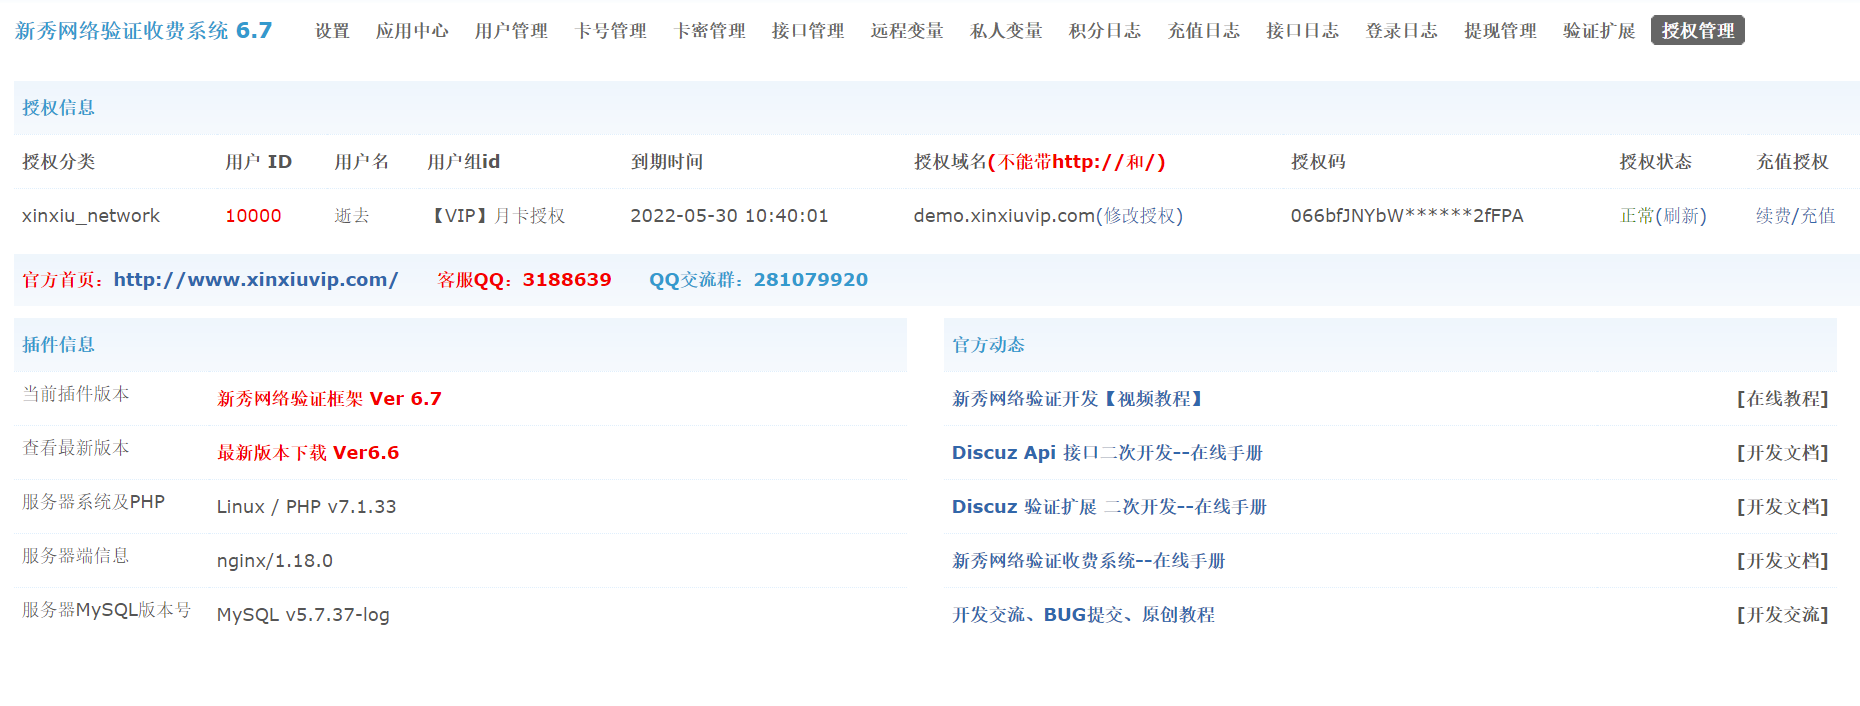Click [开发交流] tag
The height and width of the screenshot is (706, 1860).
pos(1783,615)
